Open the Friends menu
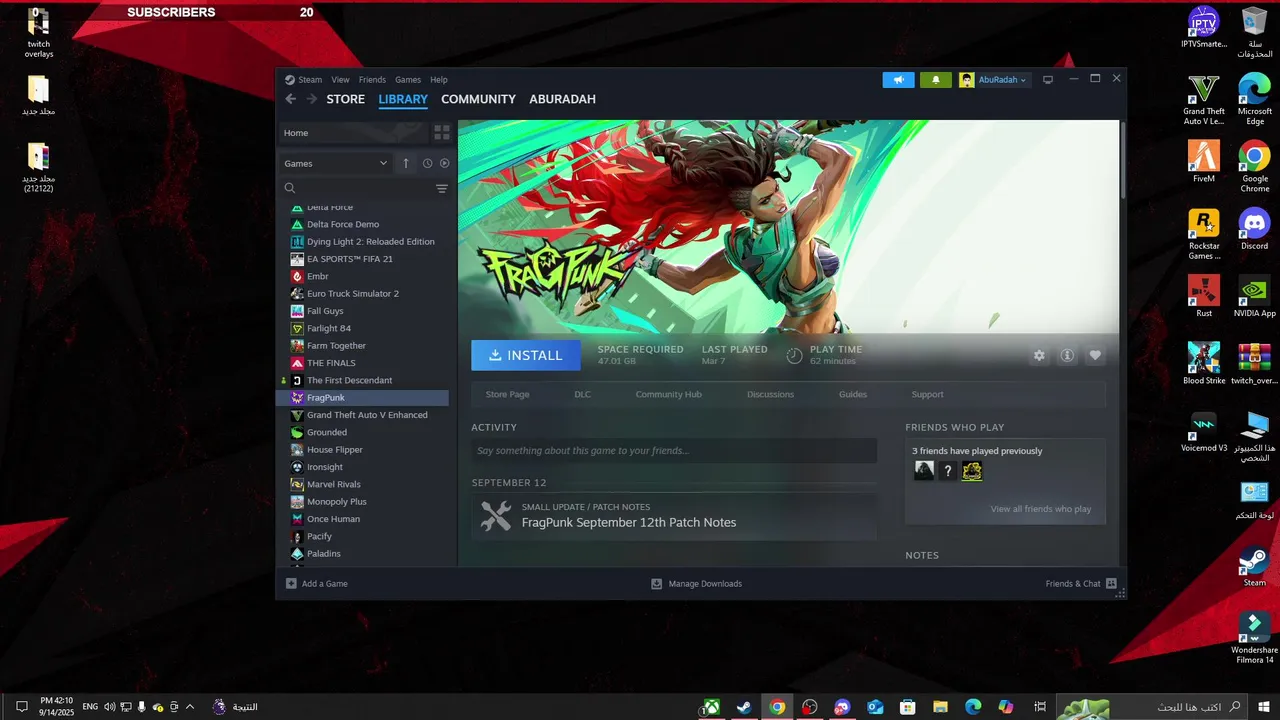Image resolution: width=1280 pixels, height=720 pixels. (x=372, y=80)
